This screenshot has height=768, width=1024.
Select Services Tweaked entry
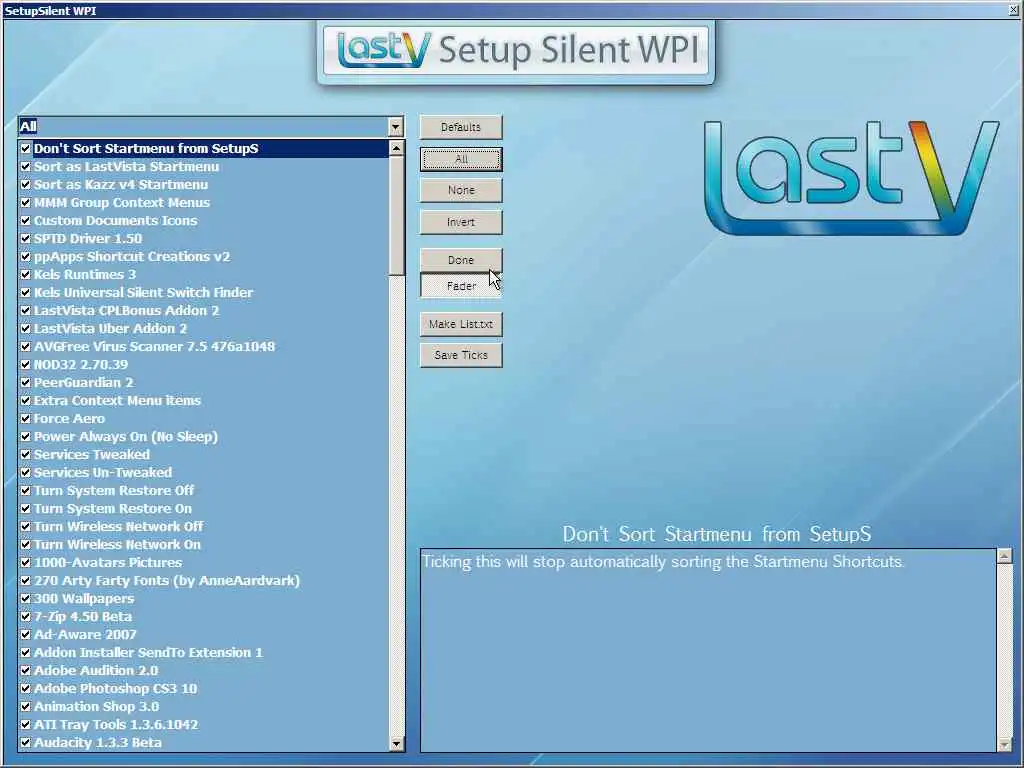[x=91, y=455]
